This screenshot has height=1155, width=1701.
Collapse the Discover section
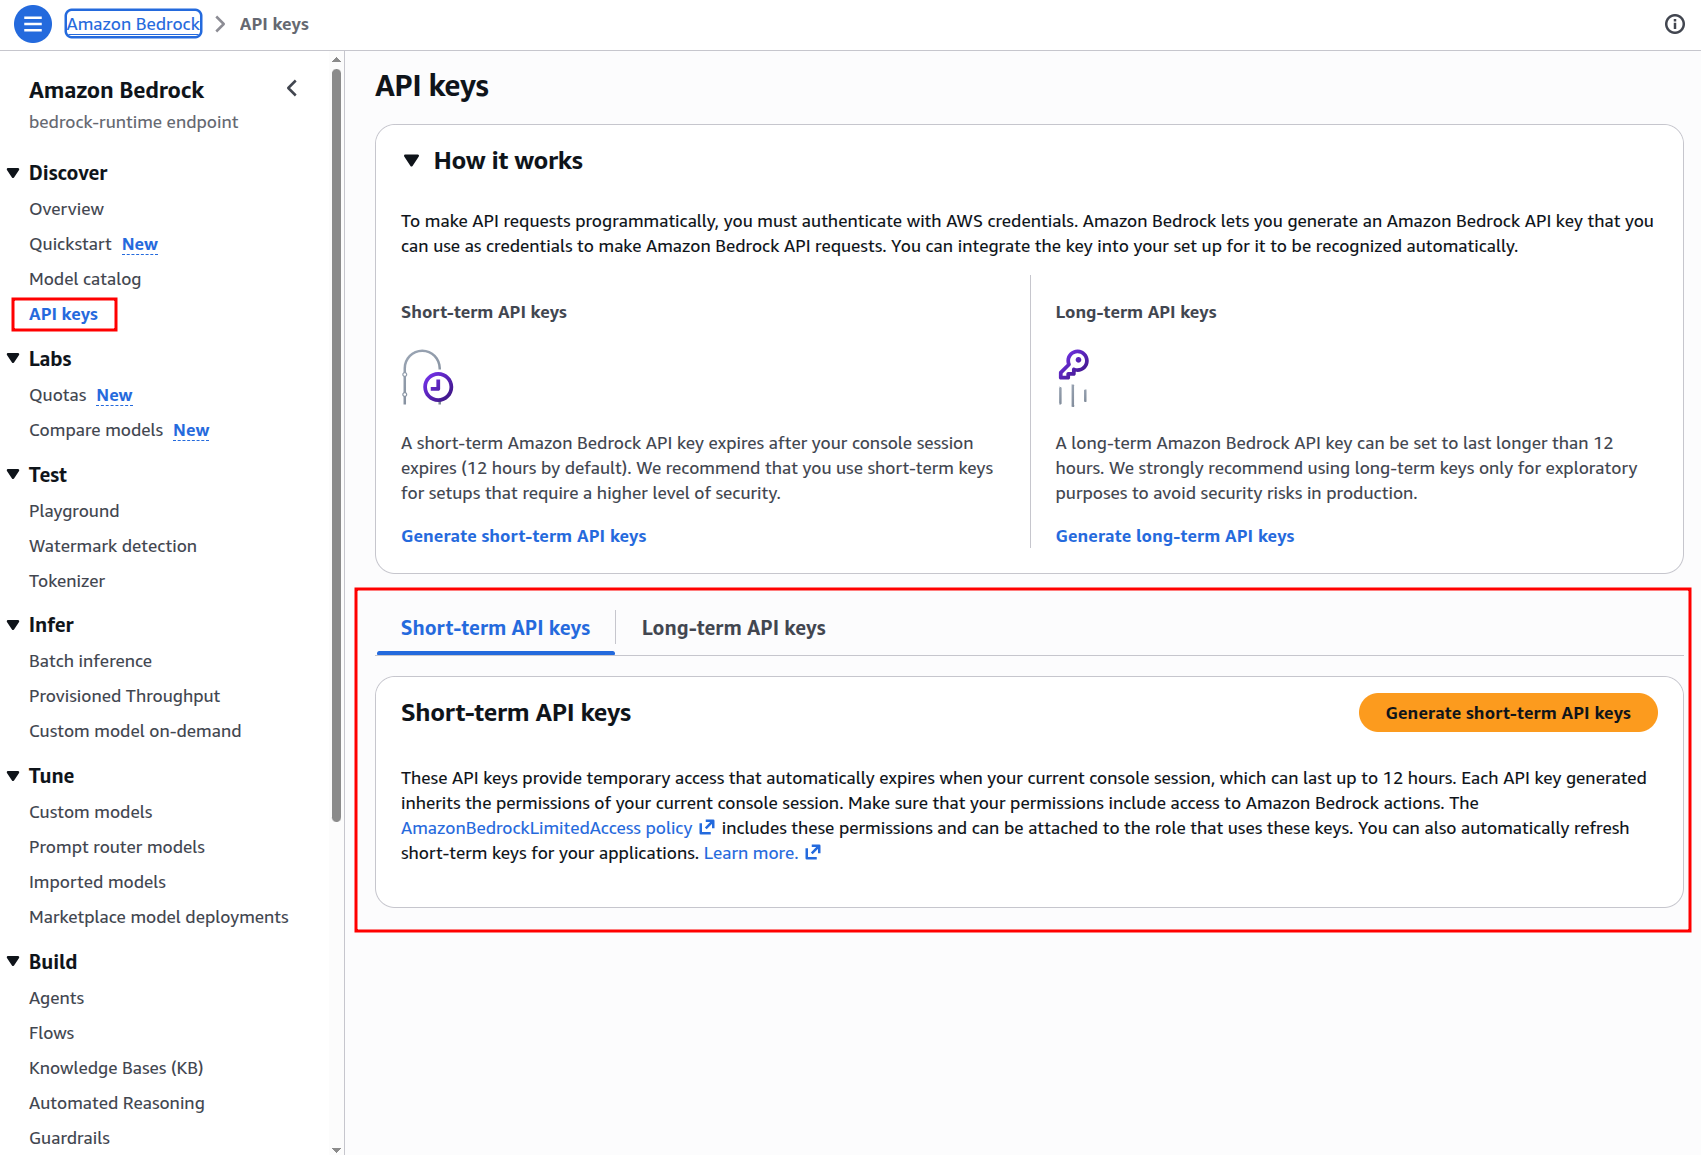click(13, 173)
